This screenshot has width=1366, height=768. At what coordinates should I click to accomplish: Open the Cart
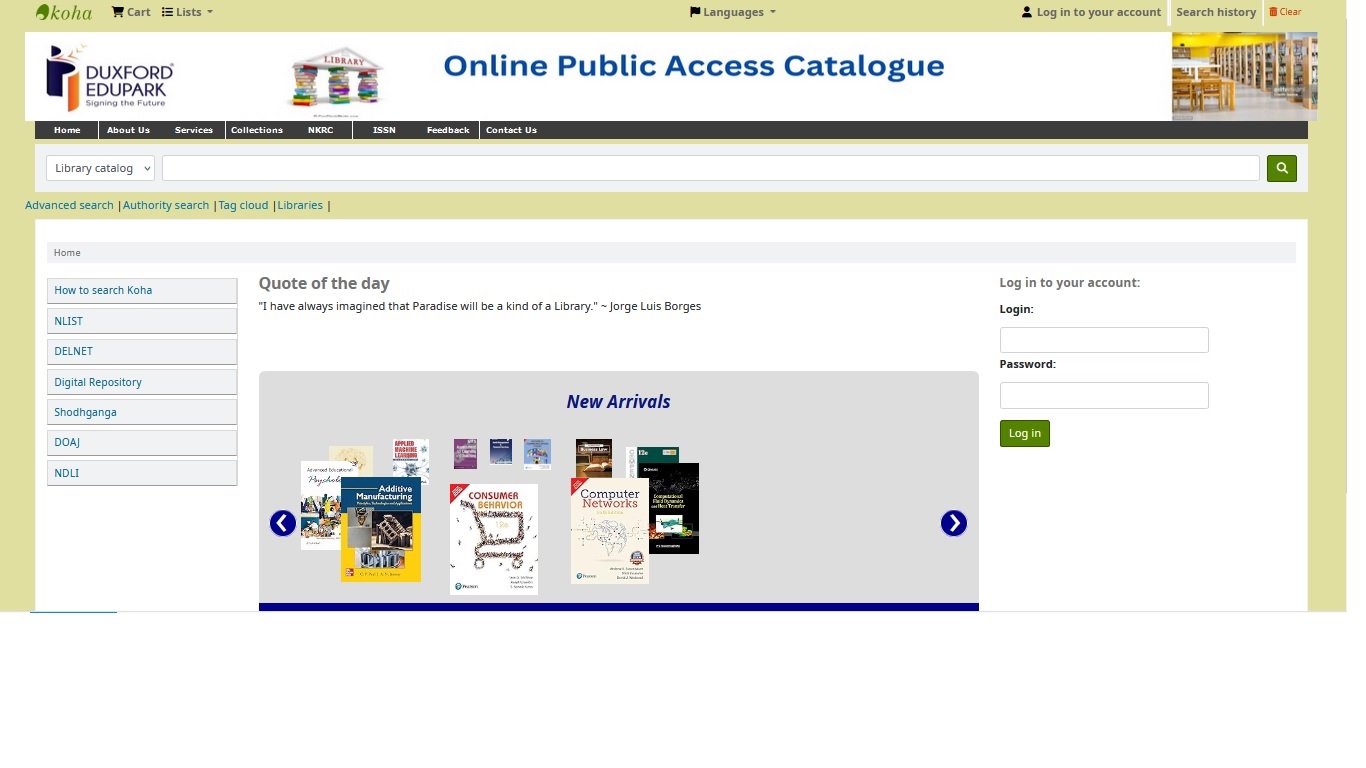(x=130, y=13)
